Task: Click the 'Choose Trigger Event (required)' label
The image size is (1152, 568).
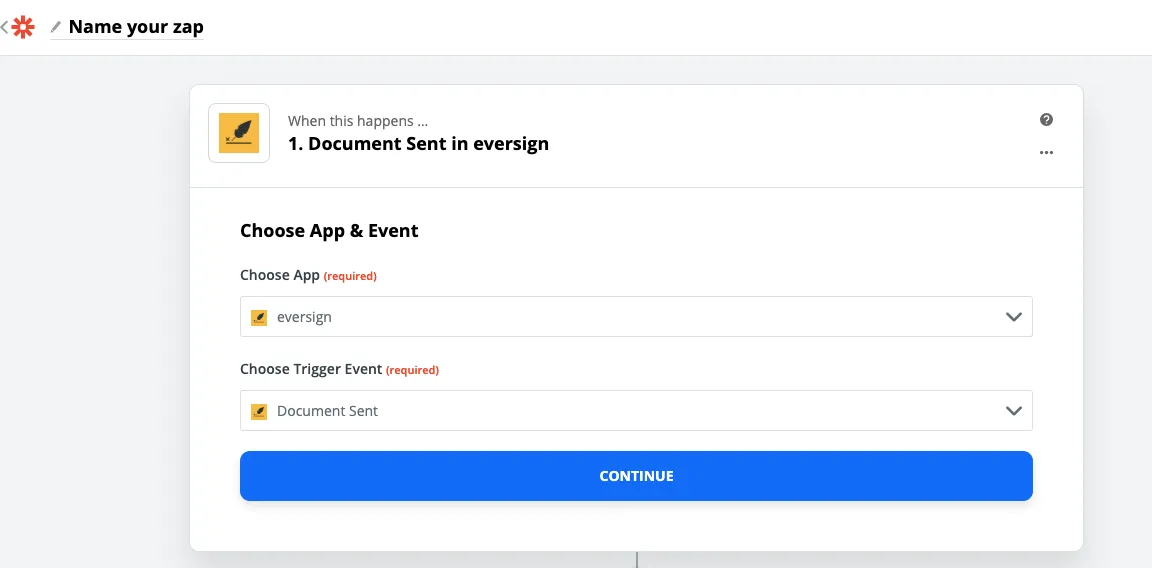Action: click(x=339, y=370)
